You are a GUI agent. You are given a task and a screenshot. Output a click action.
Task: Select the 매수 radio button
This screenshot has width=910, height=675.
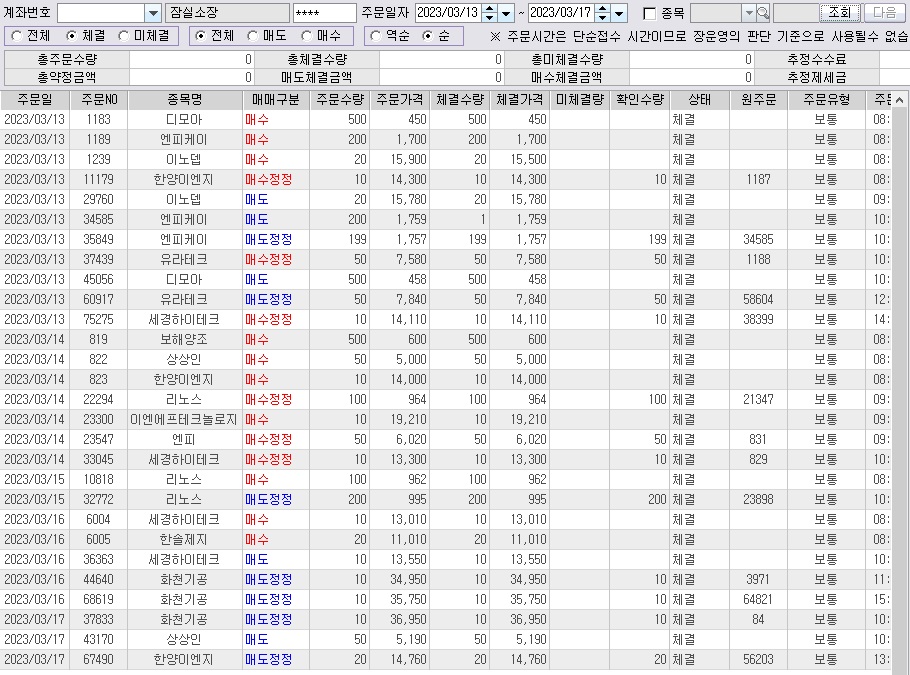tap(308, 36)
